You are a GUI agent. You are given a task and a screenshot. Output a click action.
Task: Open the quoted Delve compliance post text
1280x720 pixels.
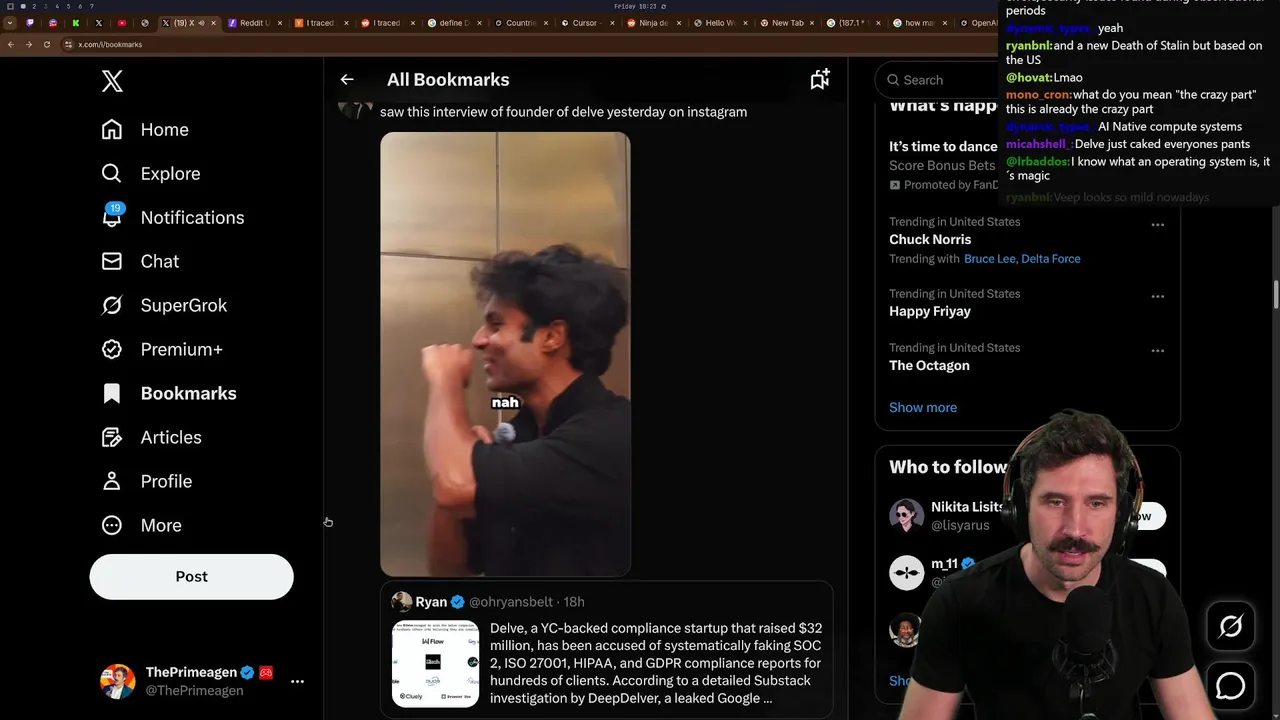(x=656, y=663)
